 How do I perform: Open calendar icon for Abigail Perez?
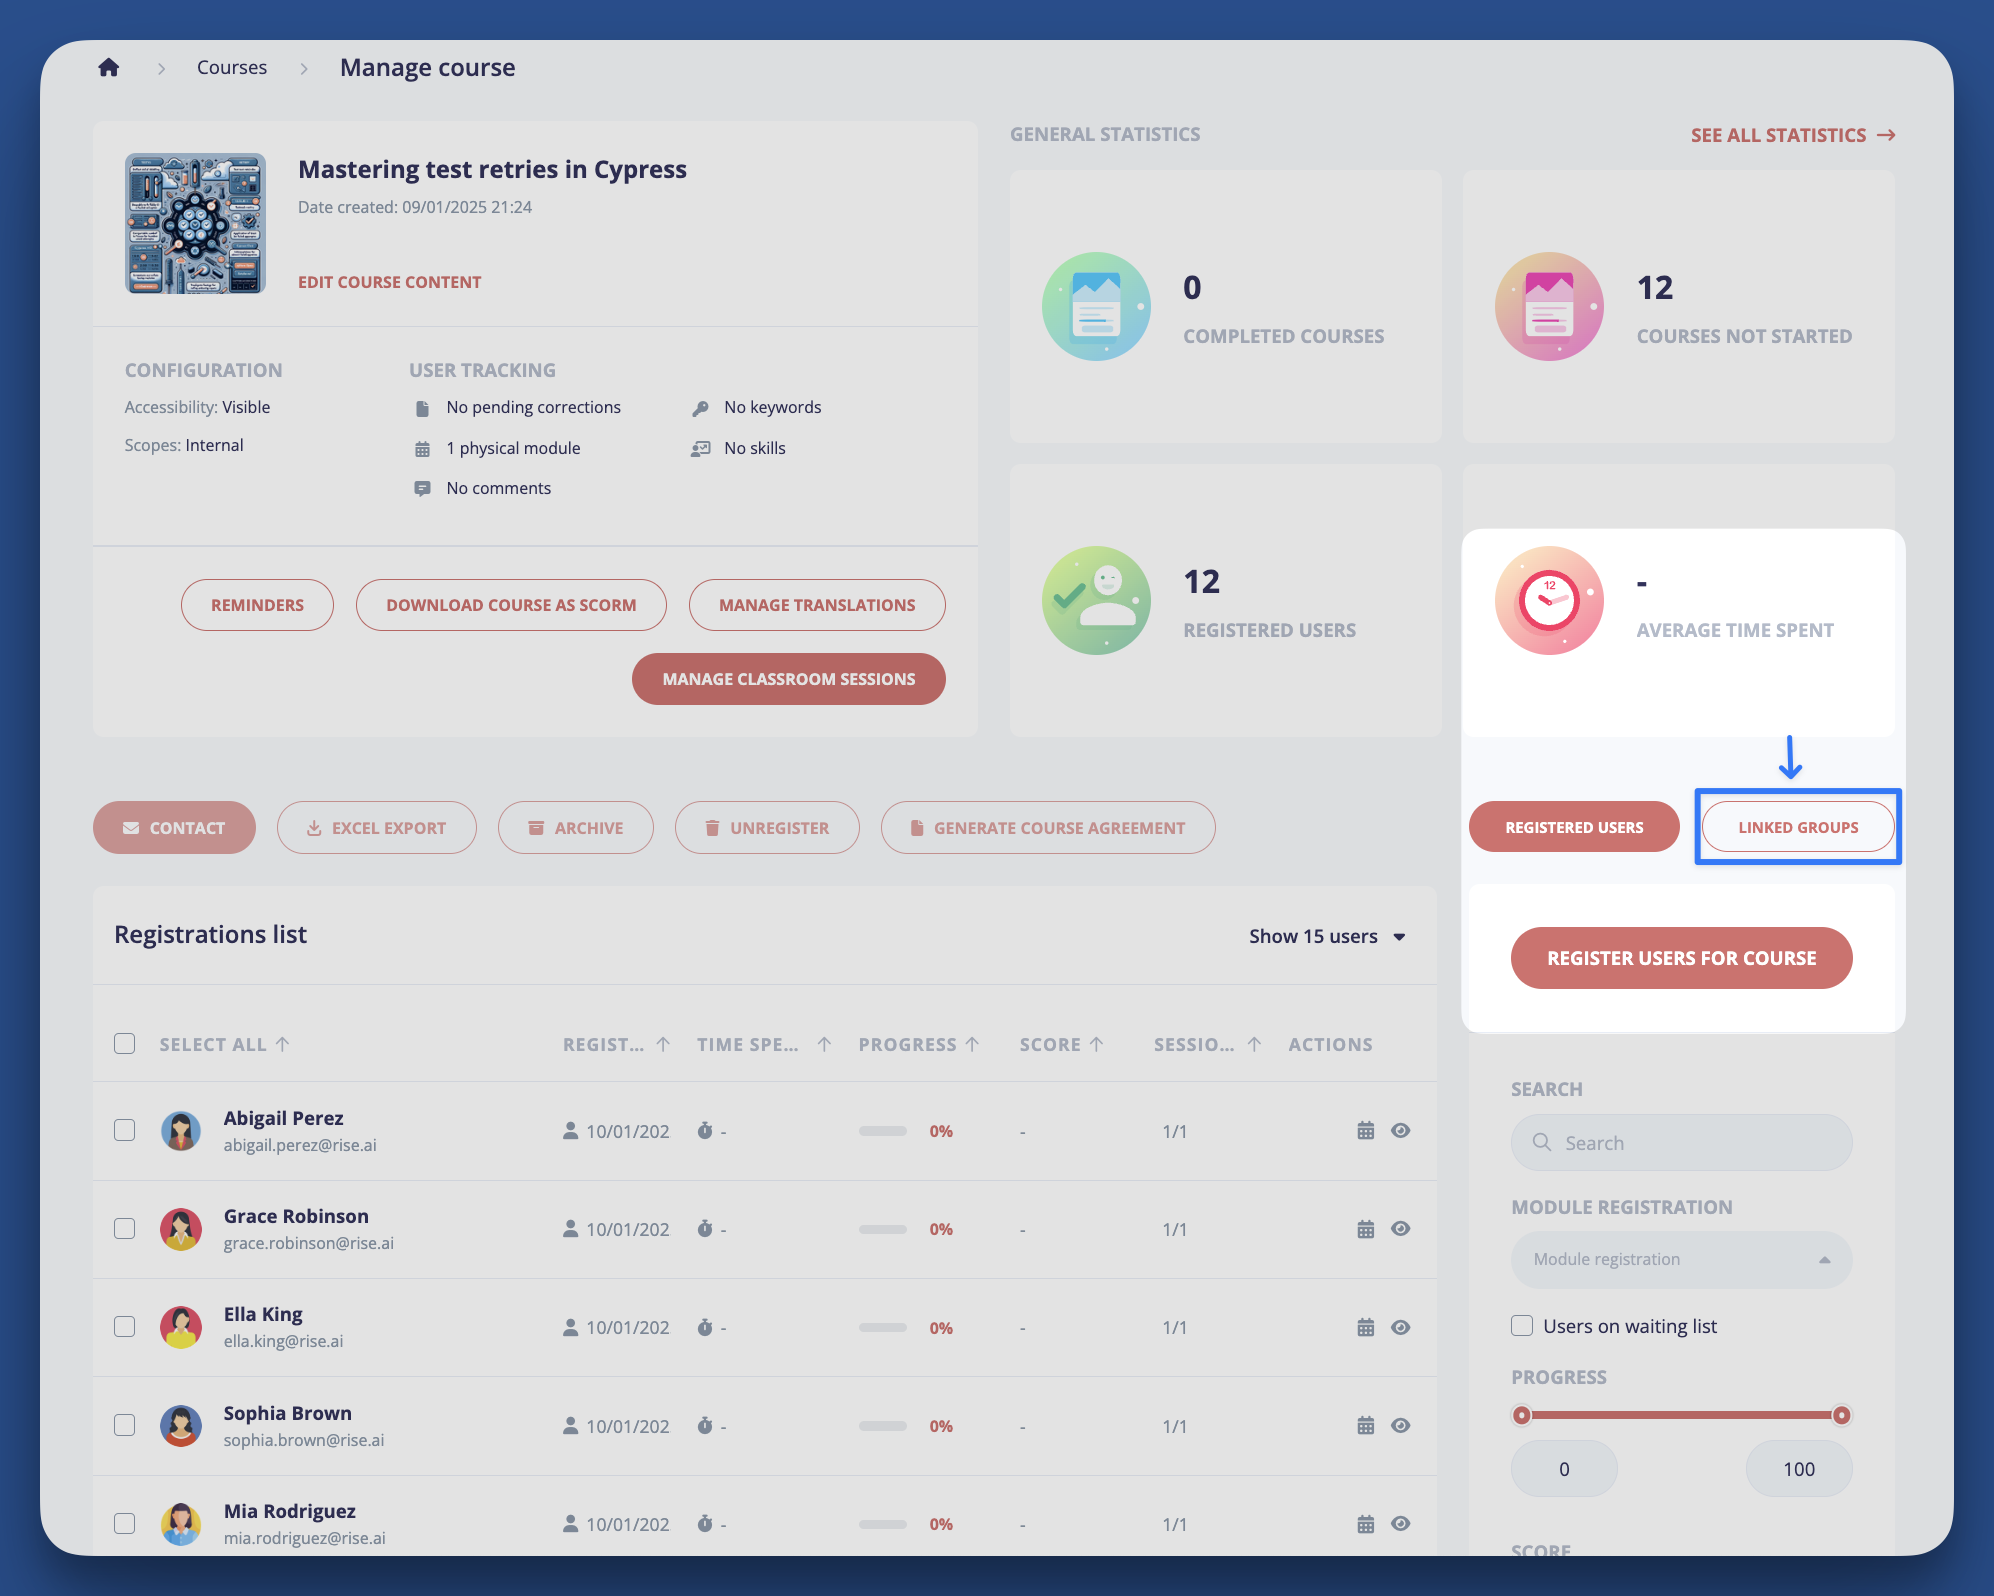1366,1130
